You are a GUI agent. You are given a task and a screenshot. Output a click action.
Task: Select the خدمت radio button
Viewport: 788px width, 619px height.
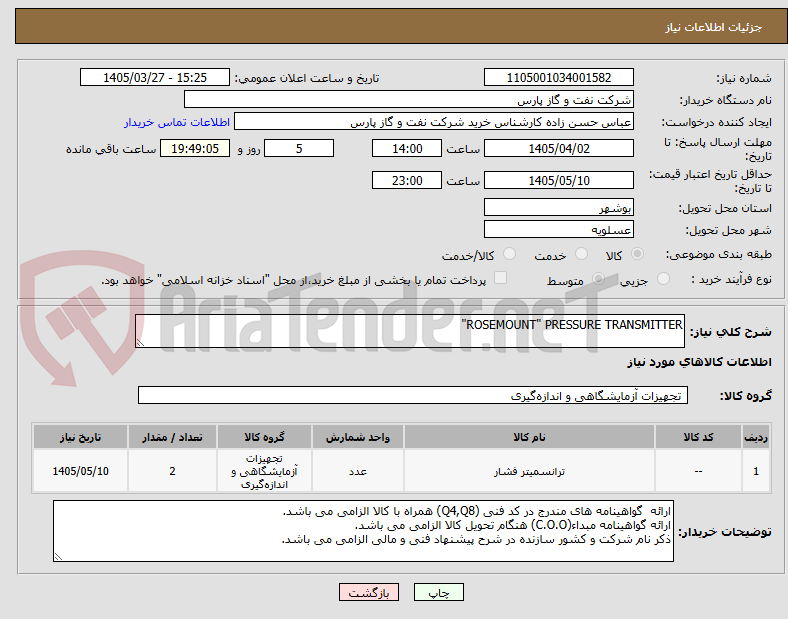[x=581, y=254]
